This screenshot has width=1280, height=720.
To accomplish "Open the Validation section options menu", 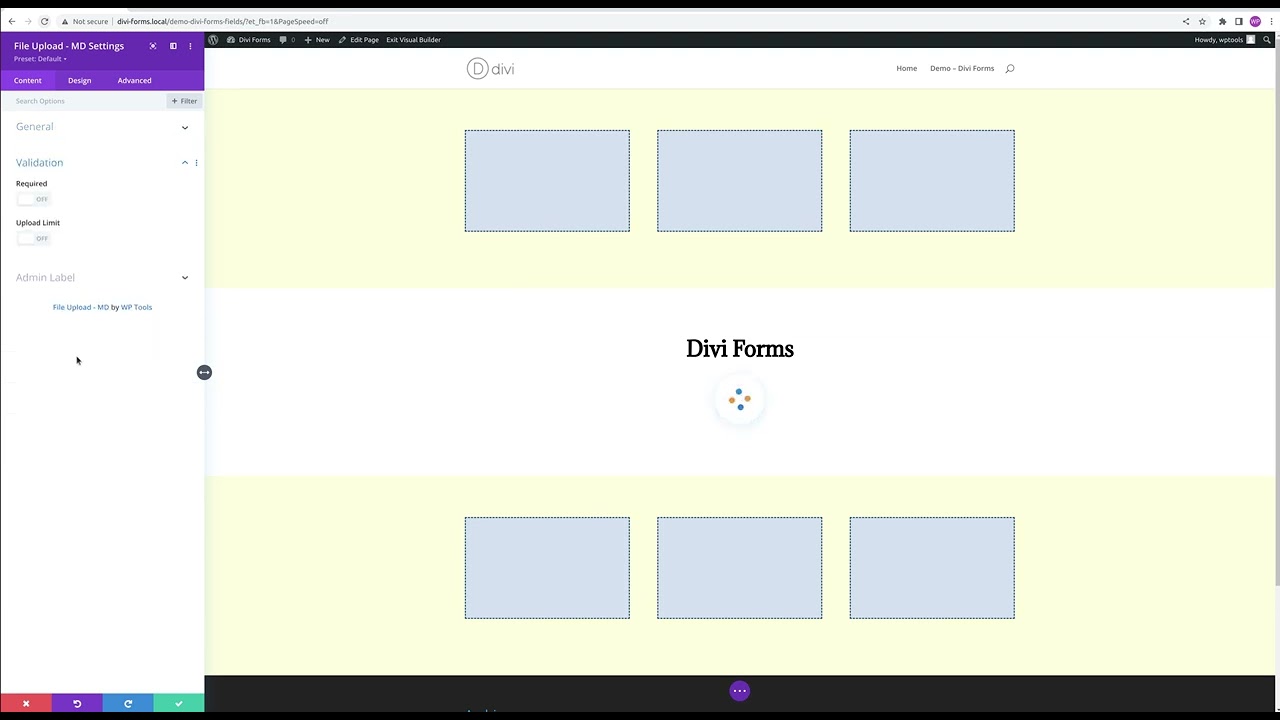I will pos(196,162).
